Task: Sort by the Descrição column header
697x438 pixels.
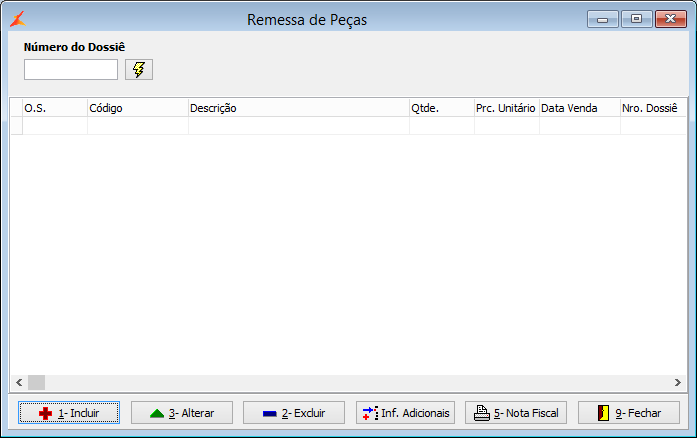Action: 299,108
